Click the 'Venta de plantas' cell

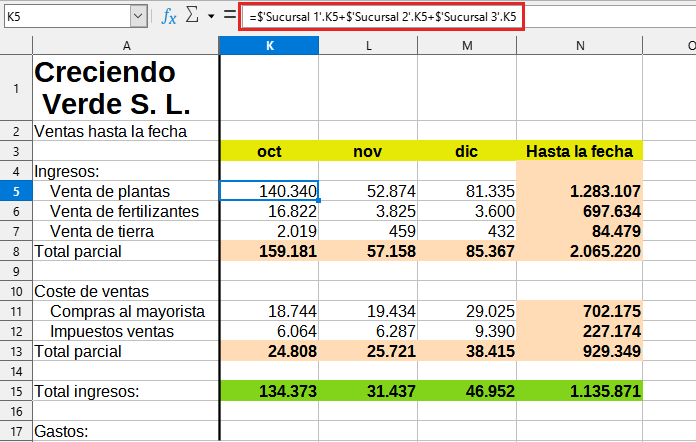tap(126, 191)
